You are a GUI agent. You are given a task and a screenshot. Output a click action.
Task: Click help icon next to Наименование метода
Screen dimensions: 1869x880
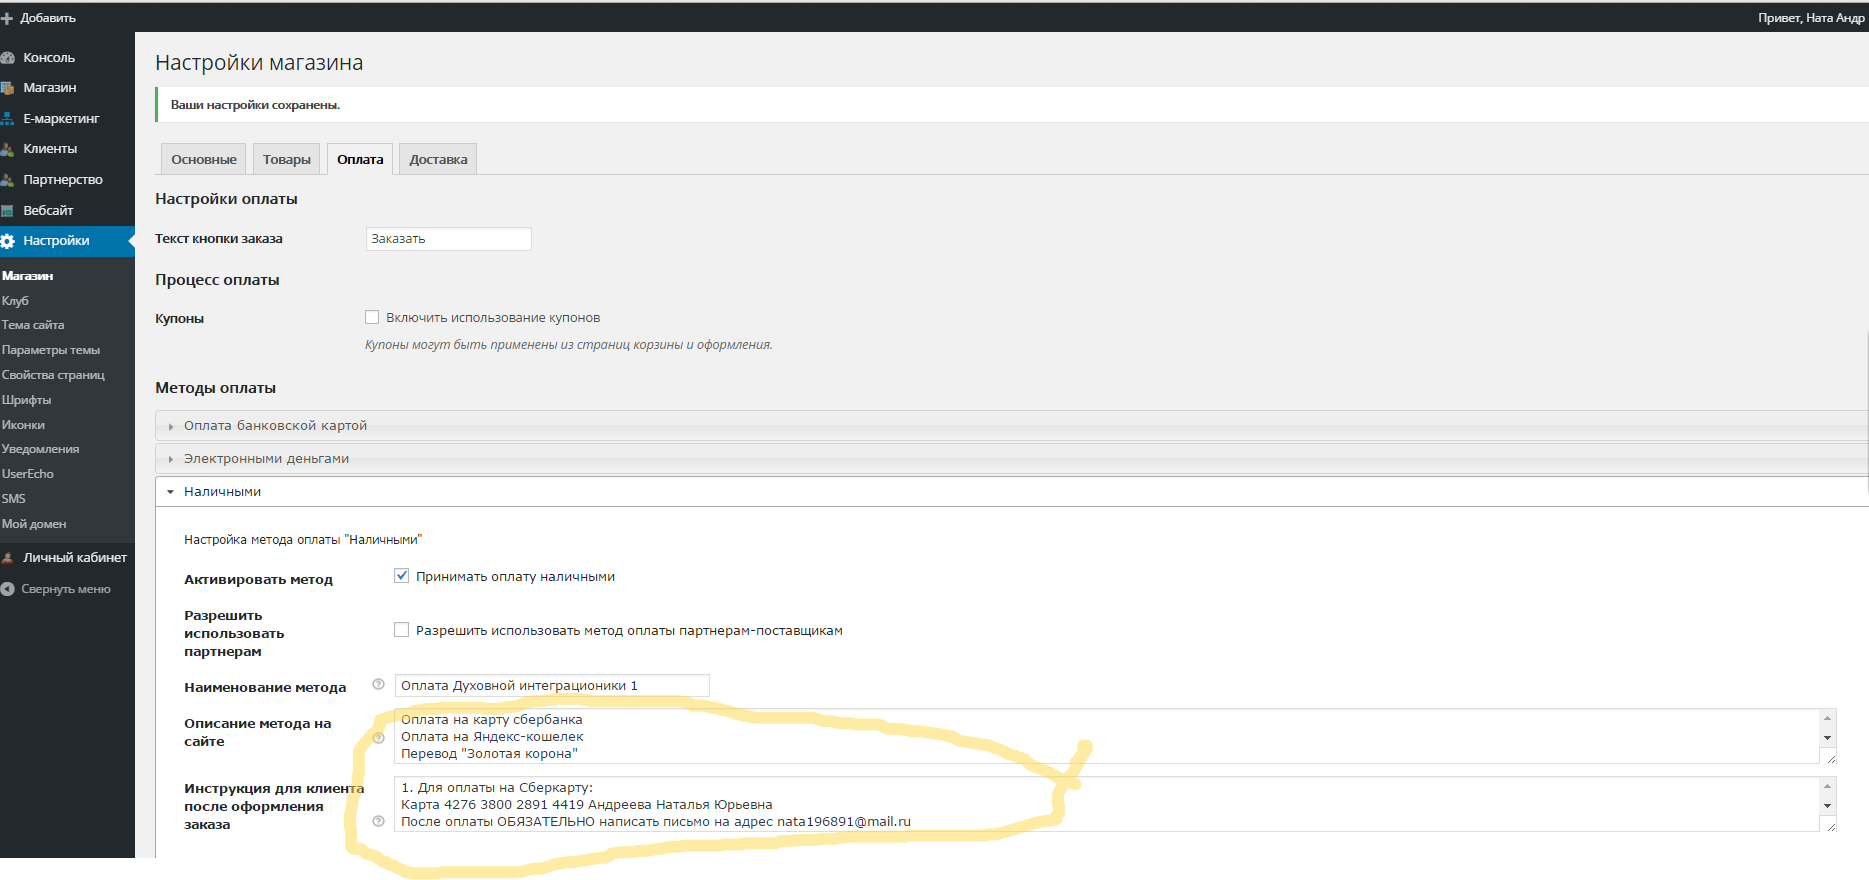click(x=378, y=685)
